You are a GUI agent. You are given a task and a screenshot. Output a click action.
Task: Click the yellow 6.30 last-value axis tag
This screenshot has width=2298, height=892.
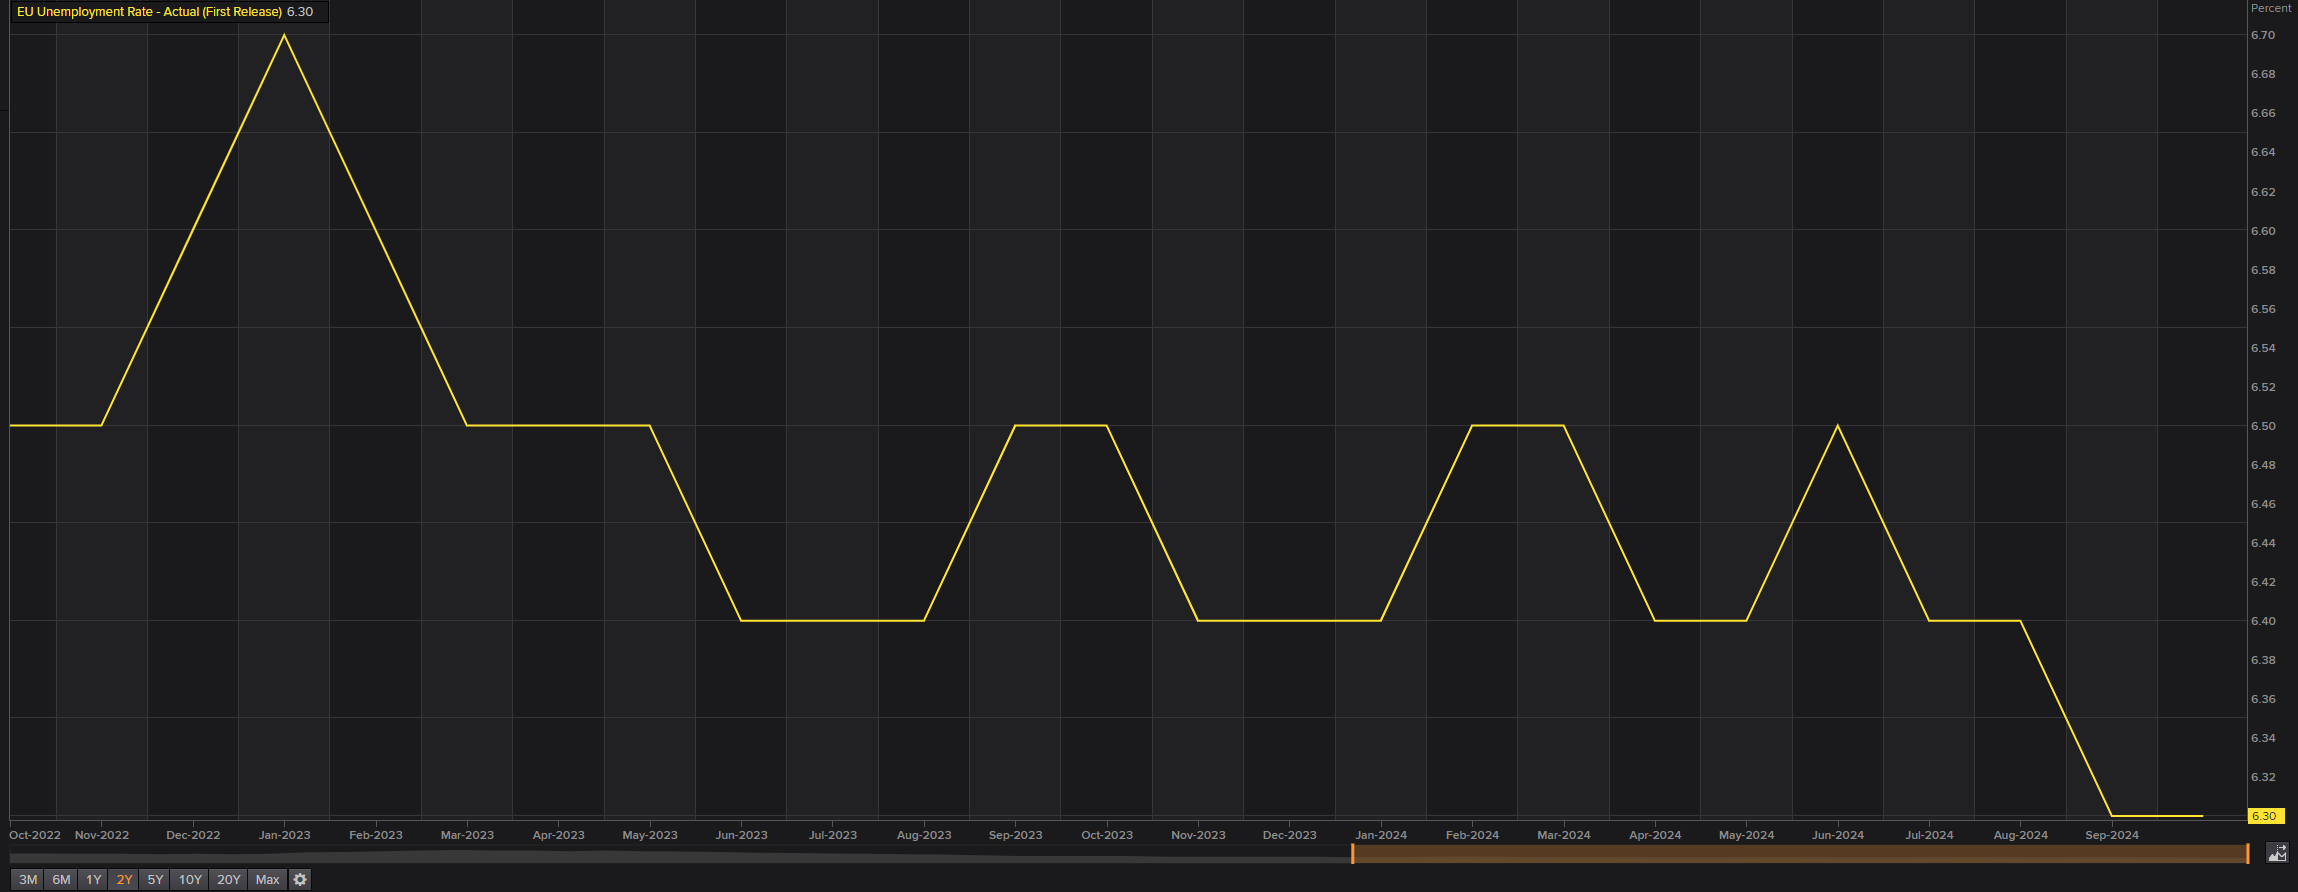[x=2264, y=816]
